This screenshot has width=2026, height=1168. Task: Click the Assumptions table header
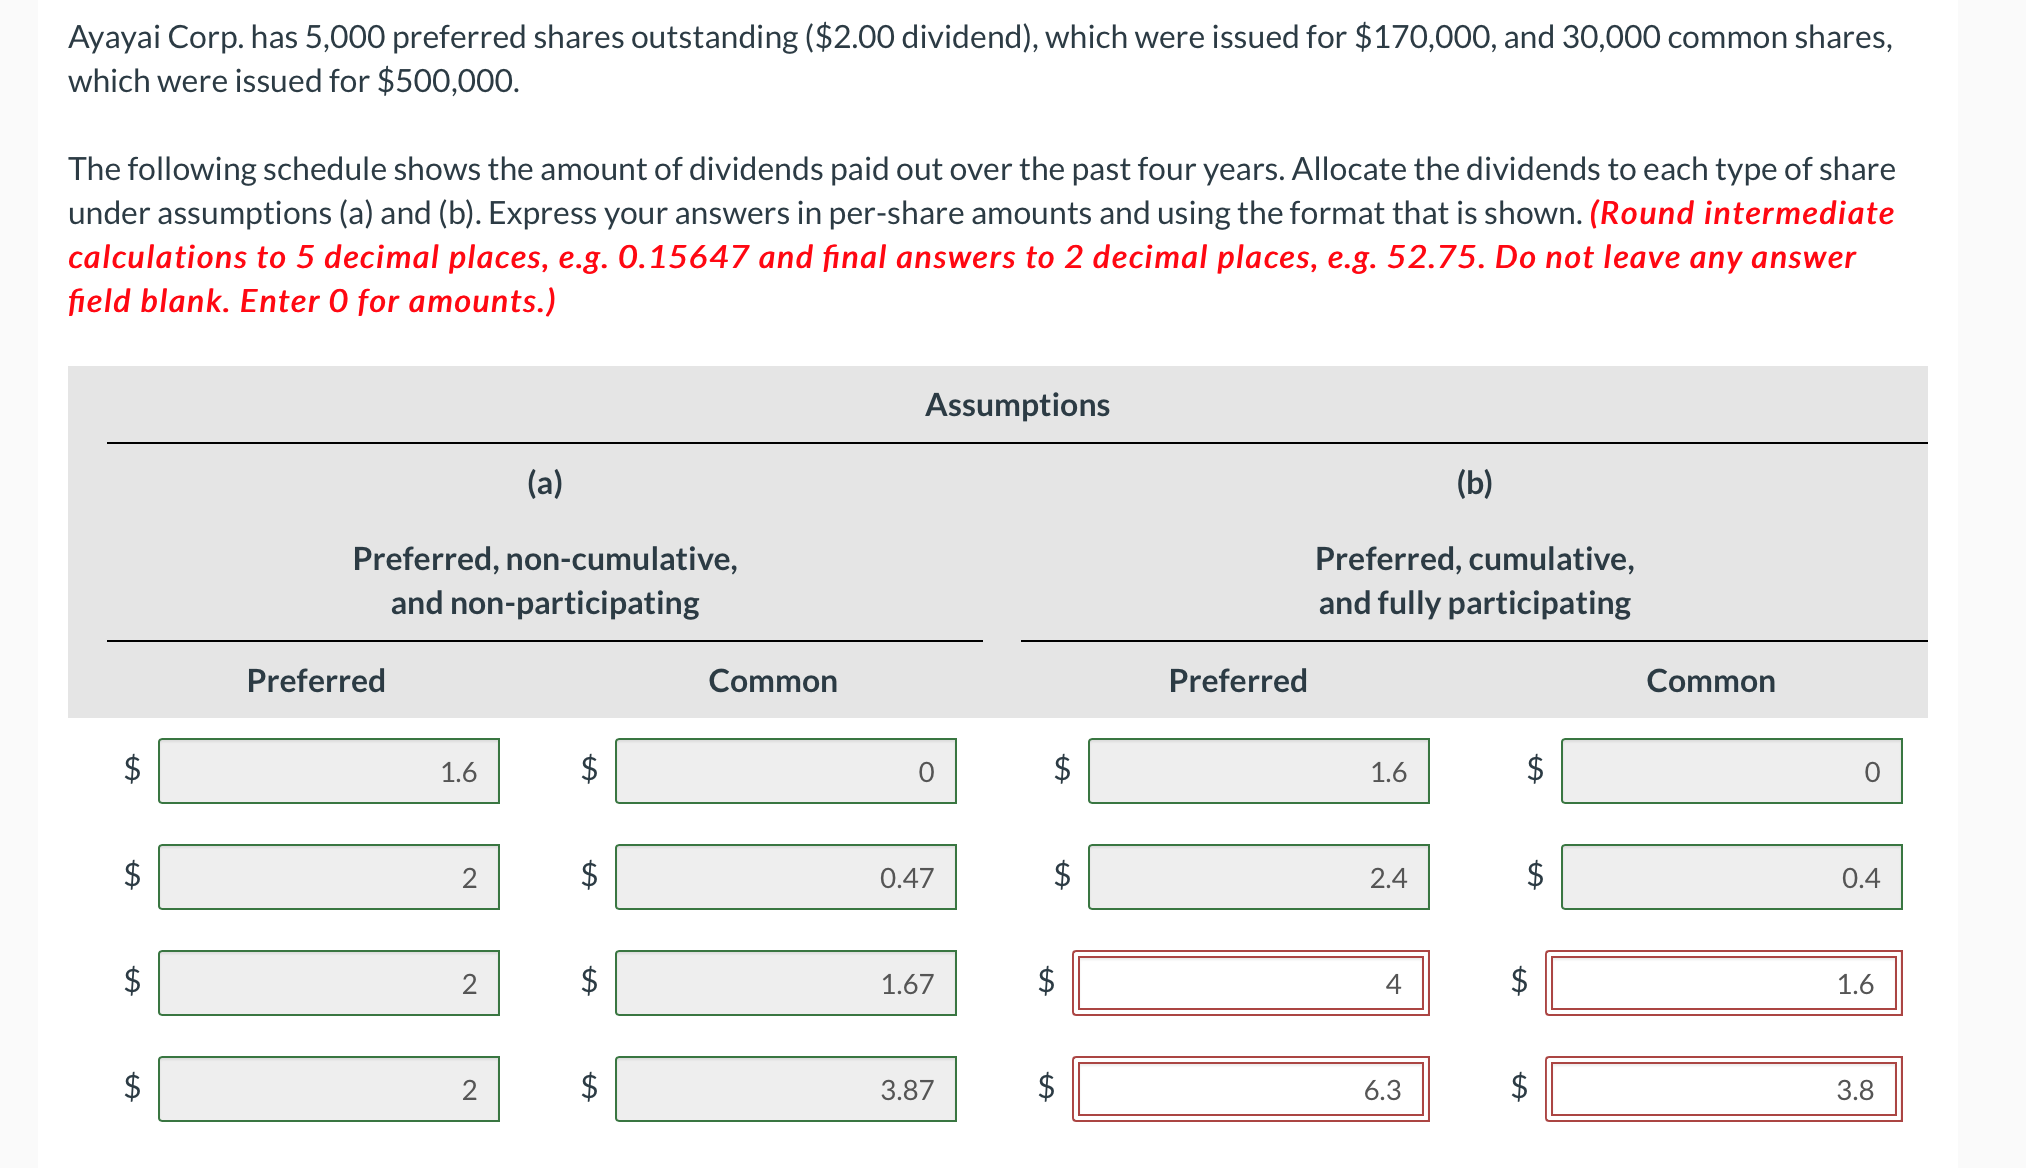pos(1016,405)
